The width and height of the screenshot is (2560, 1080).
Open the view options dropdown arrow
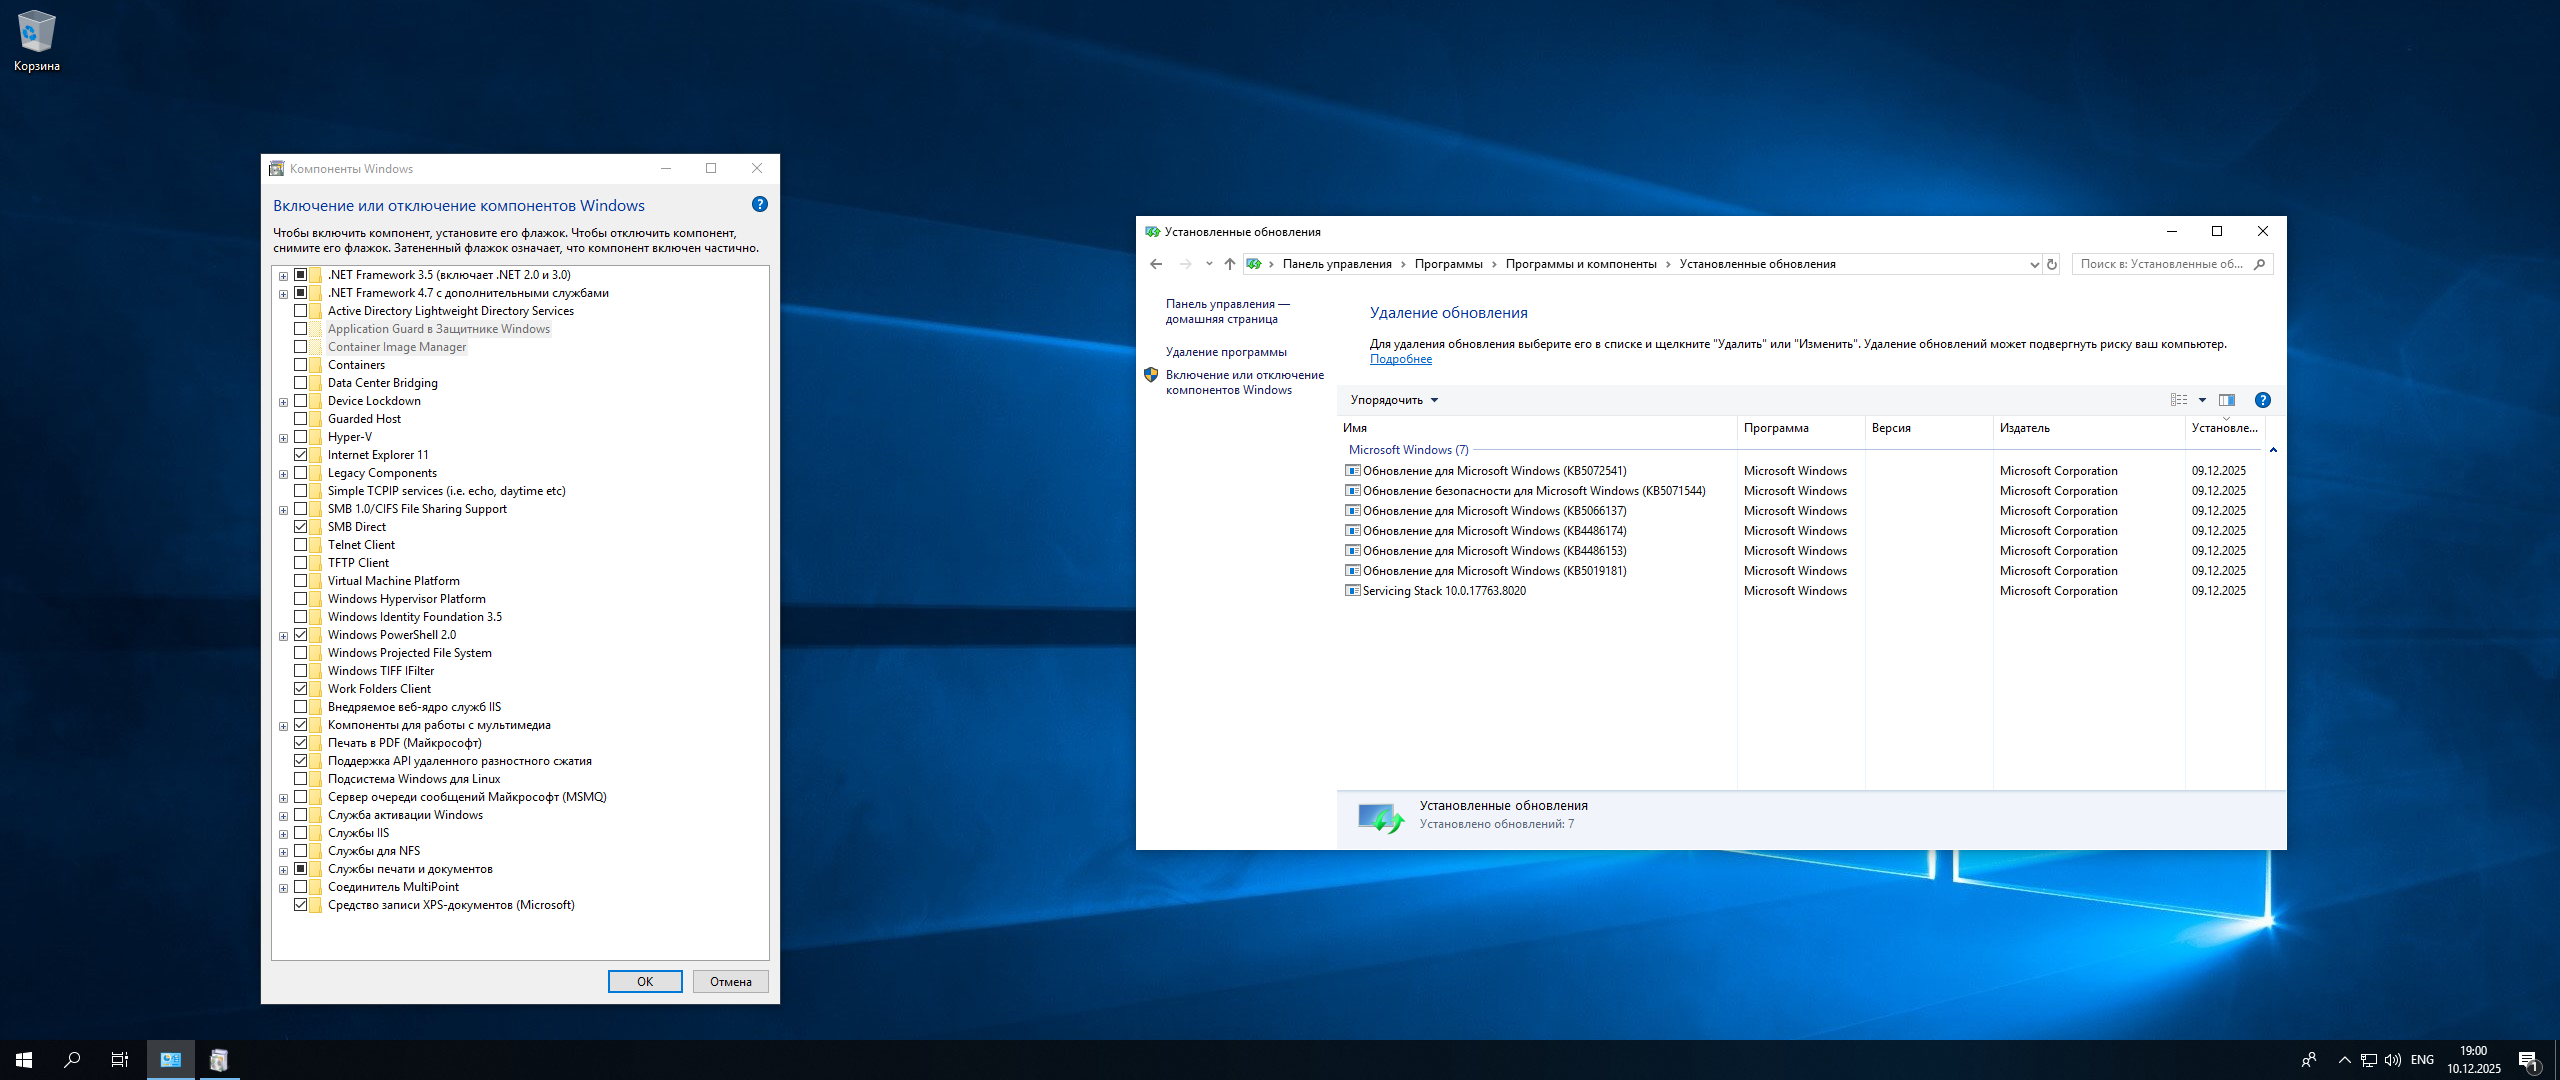2202,400
